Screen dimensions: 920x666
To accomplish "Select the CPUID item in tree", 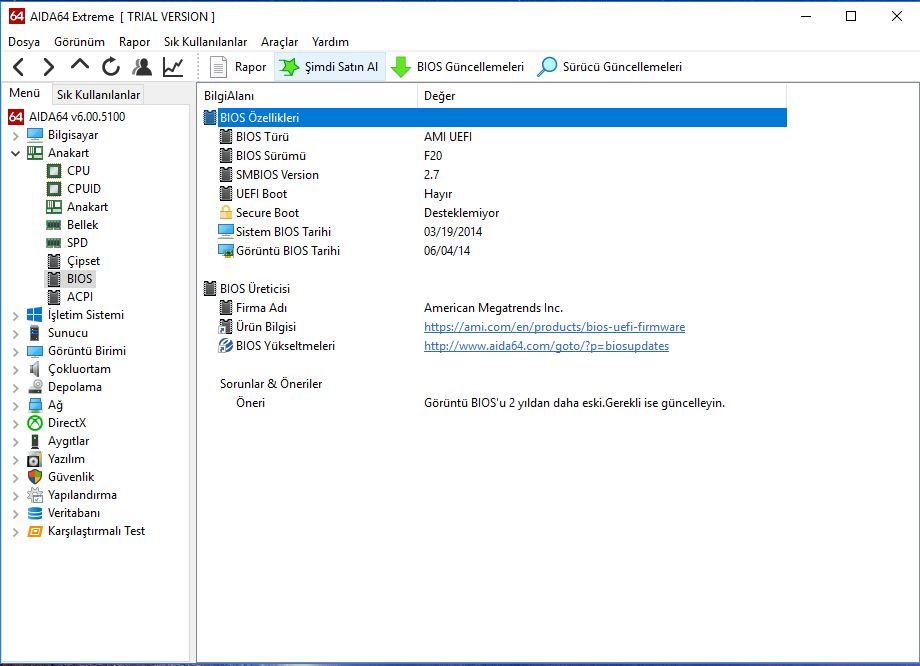I will point(83,189).
